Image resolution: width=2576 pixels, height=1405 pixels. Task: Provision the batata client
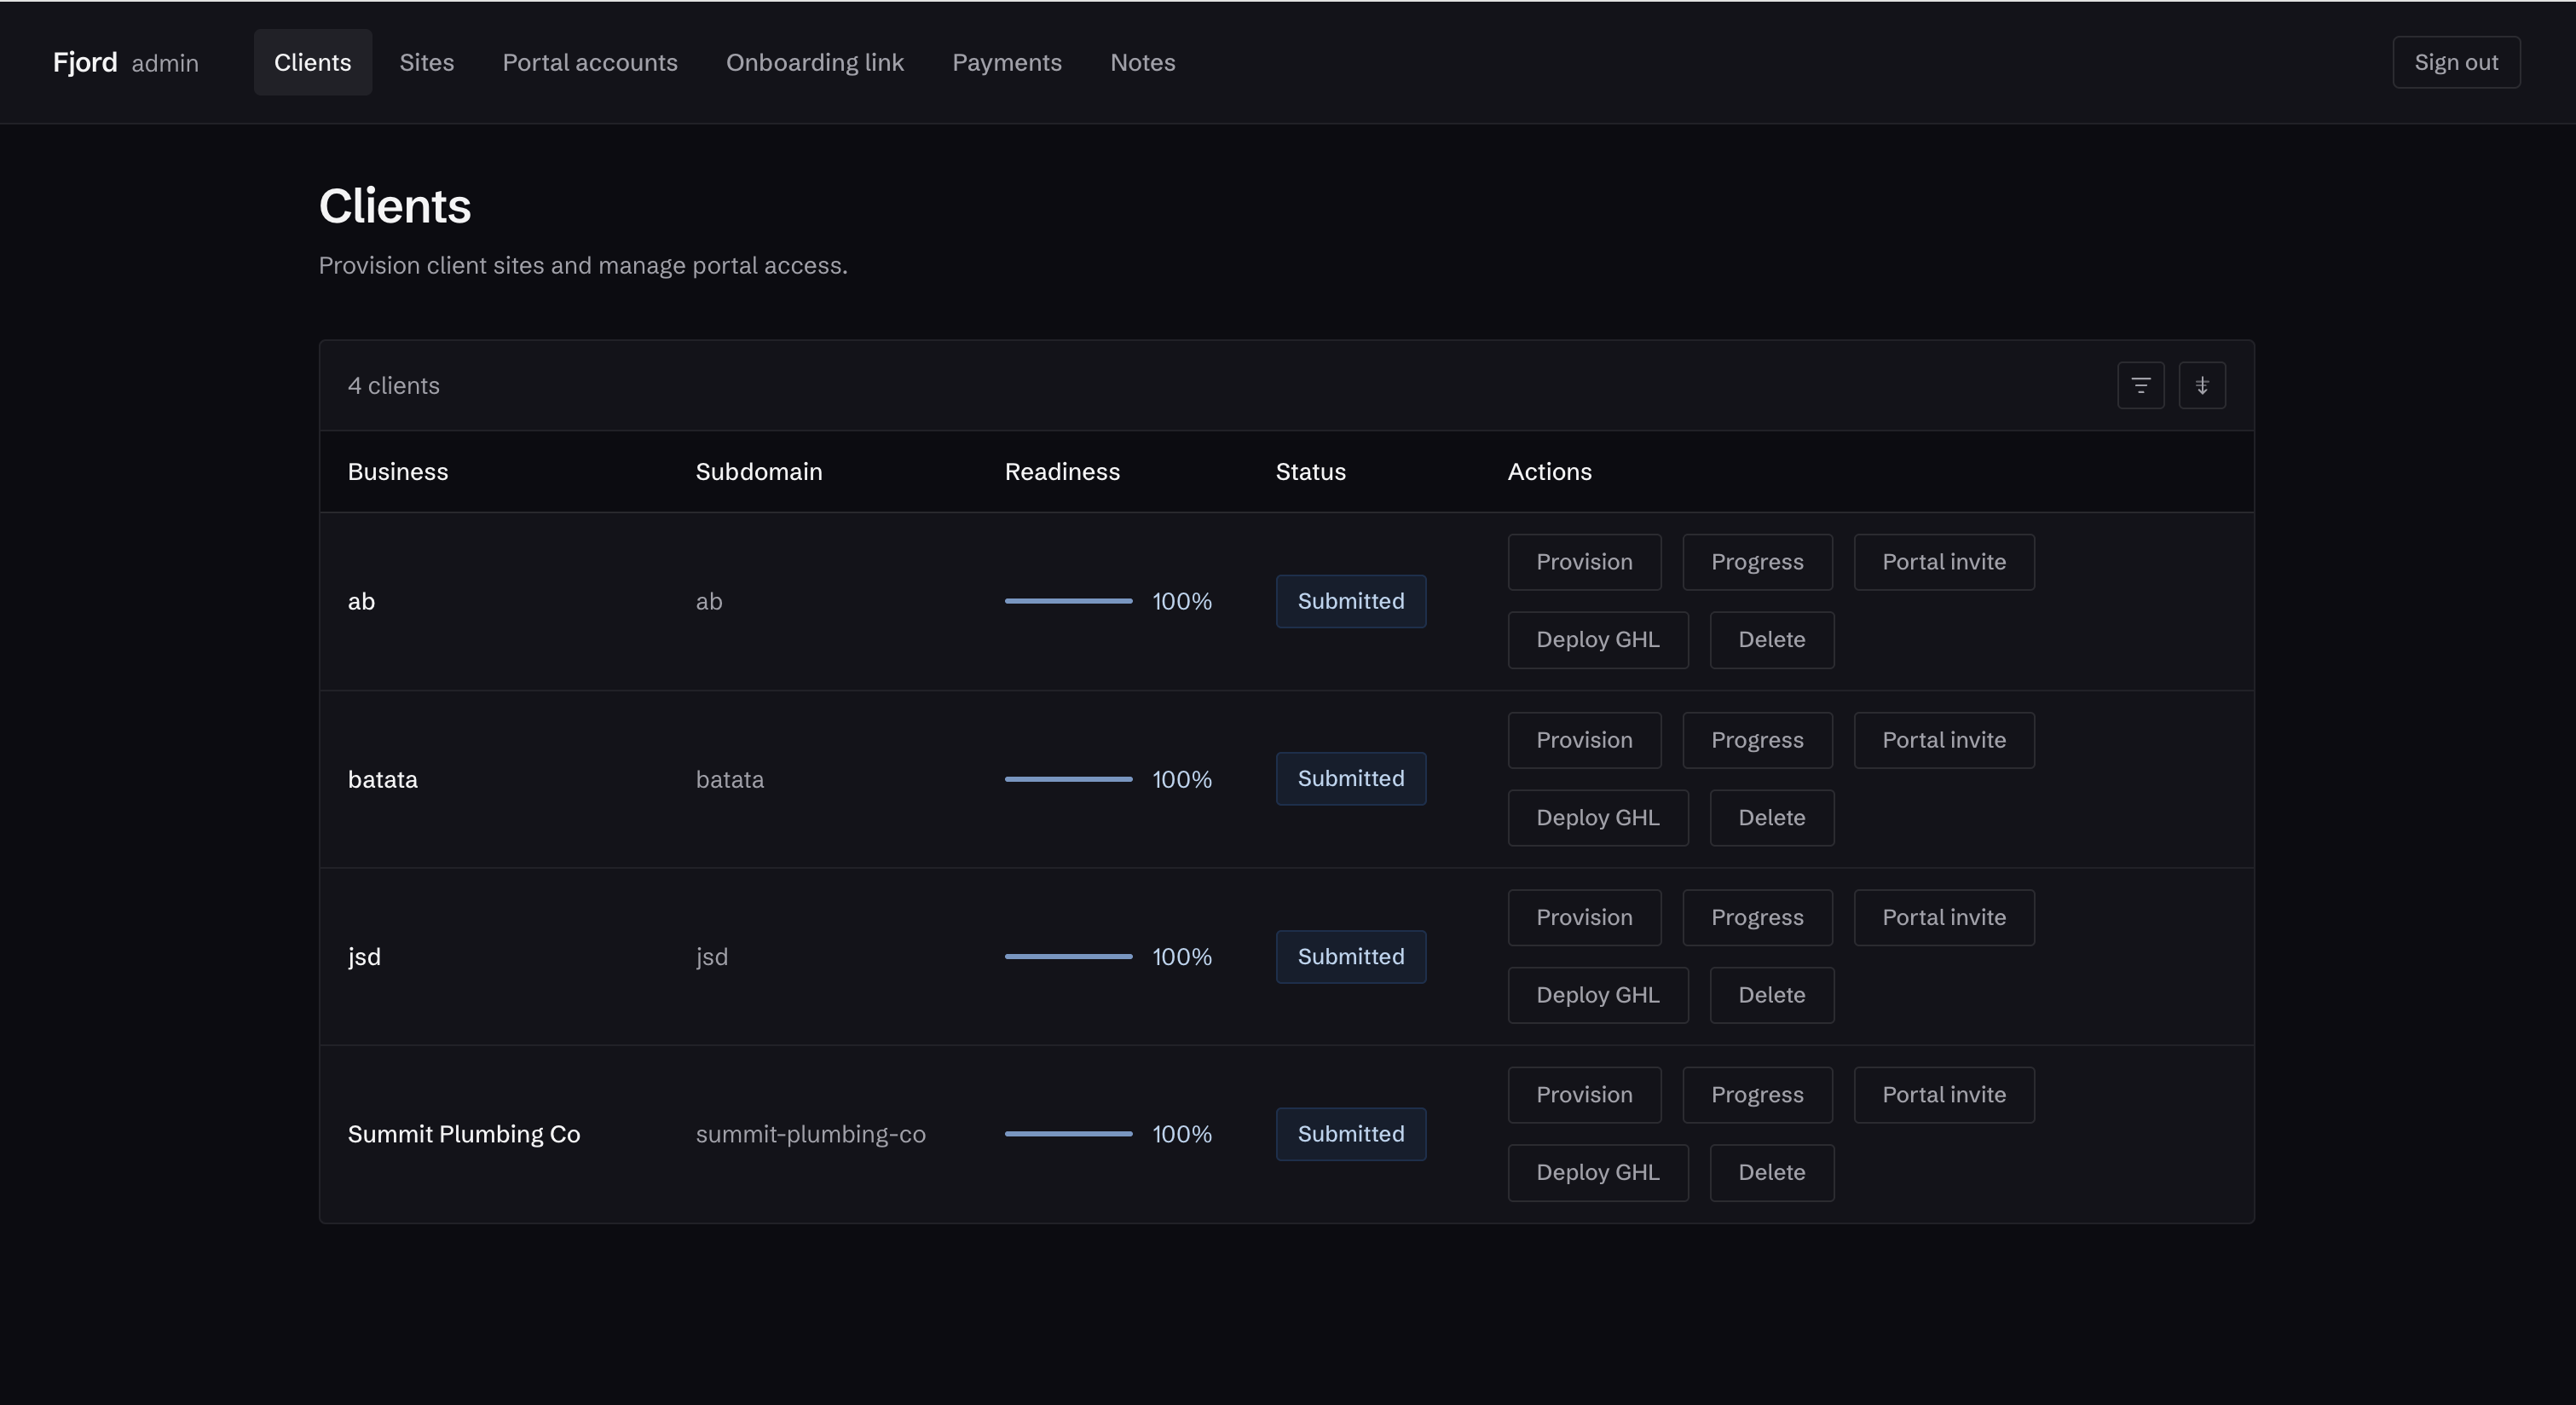1584,740
